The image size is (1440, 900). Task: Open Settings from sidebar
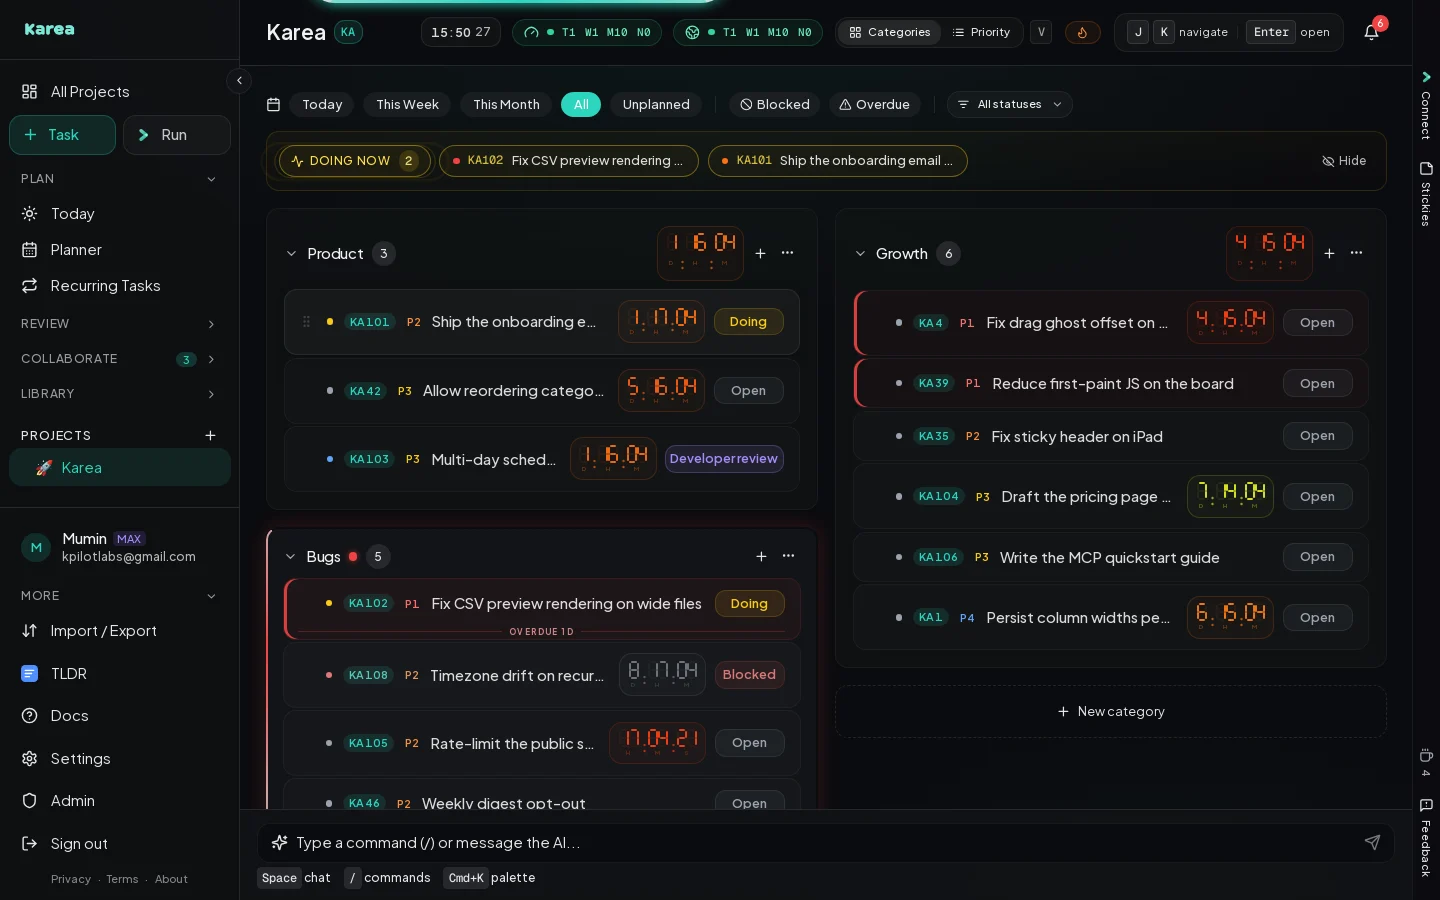[x=120, y=759]
